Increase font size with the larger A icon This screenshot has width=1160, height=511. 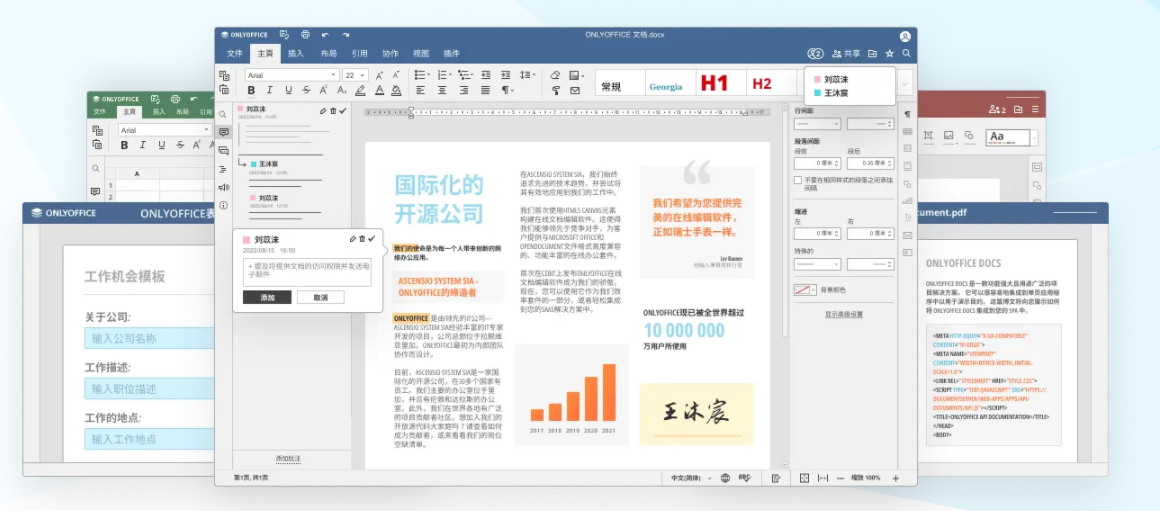(x=380, y=75)
